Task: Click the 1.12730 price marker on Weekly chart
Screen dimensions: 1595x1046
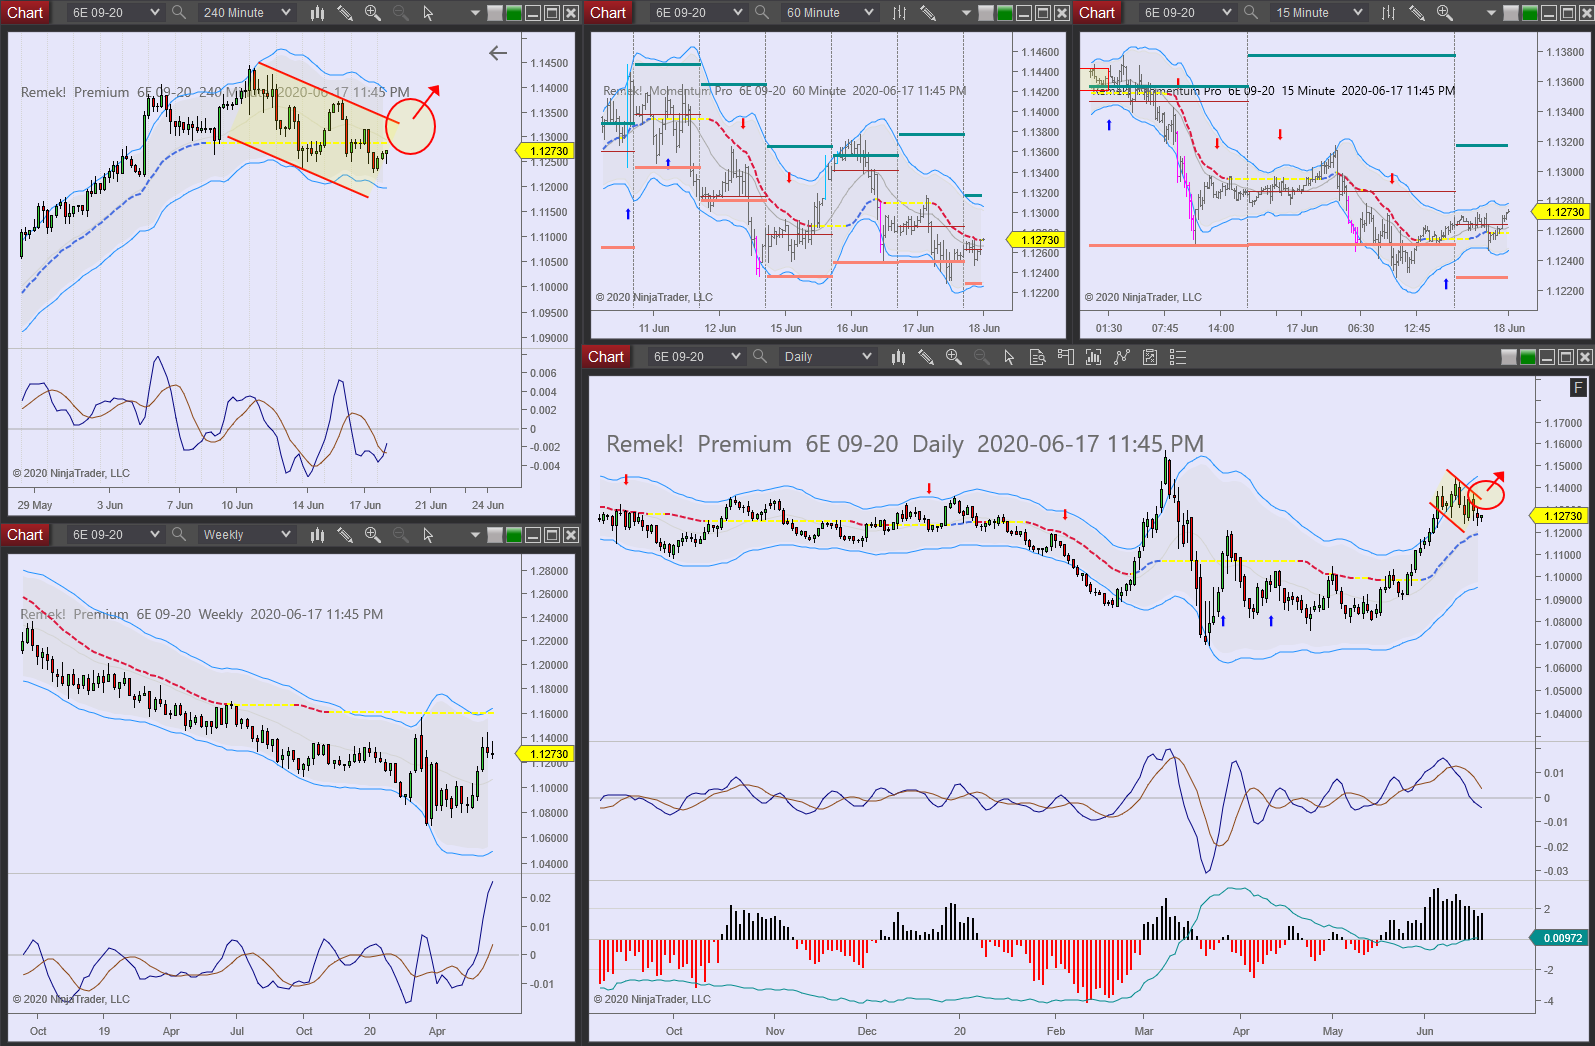Action: pyautogui.click(x=546, y=754)
